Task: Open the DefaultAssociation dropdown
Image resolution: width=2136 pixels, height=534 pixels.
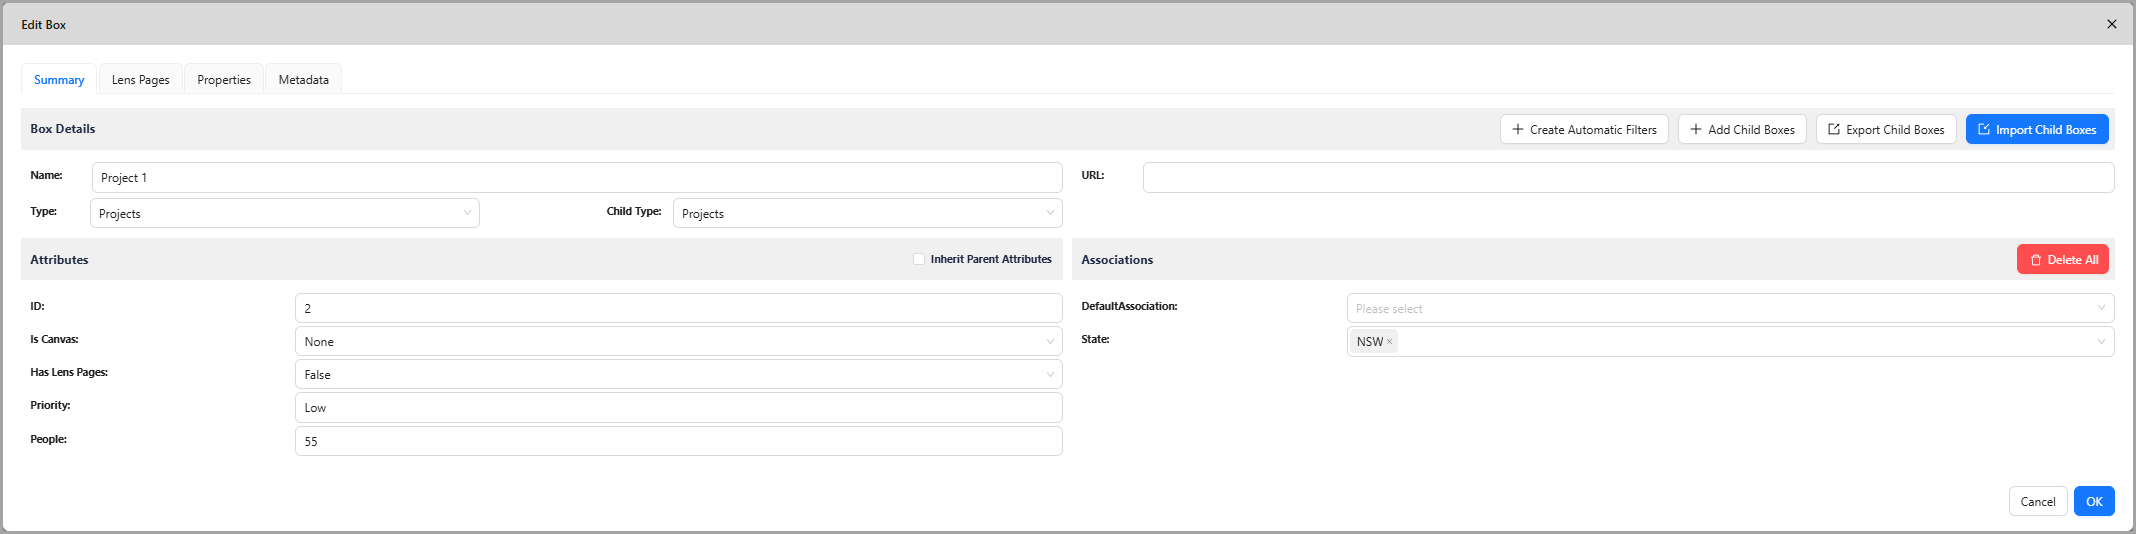Action: tap(1730, 308)
